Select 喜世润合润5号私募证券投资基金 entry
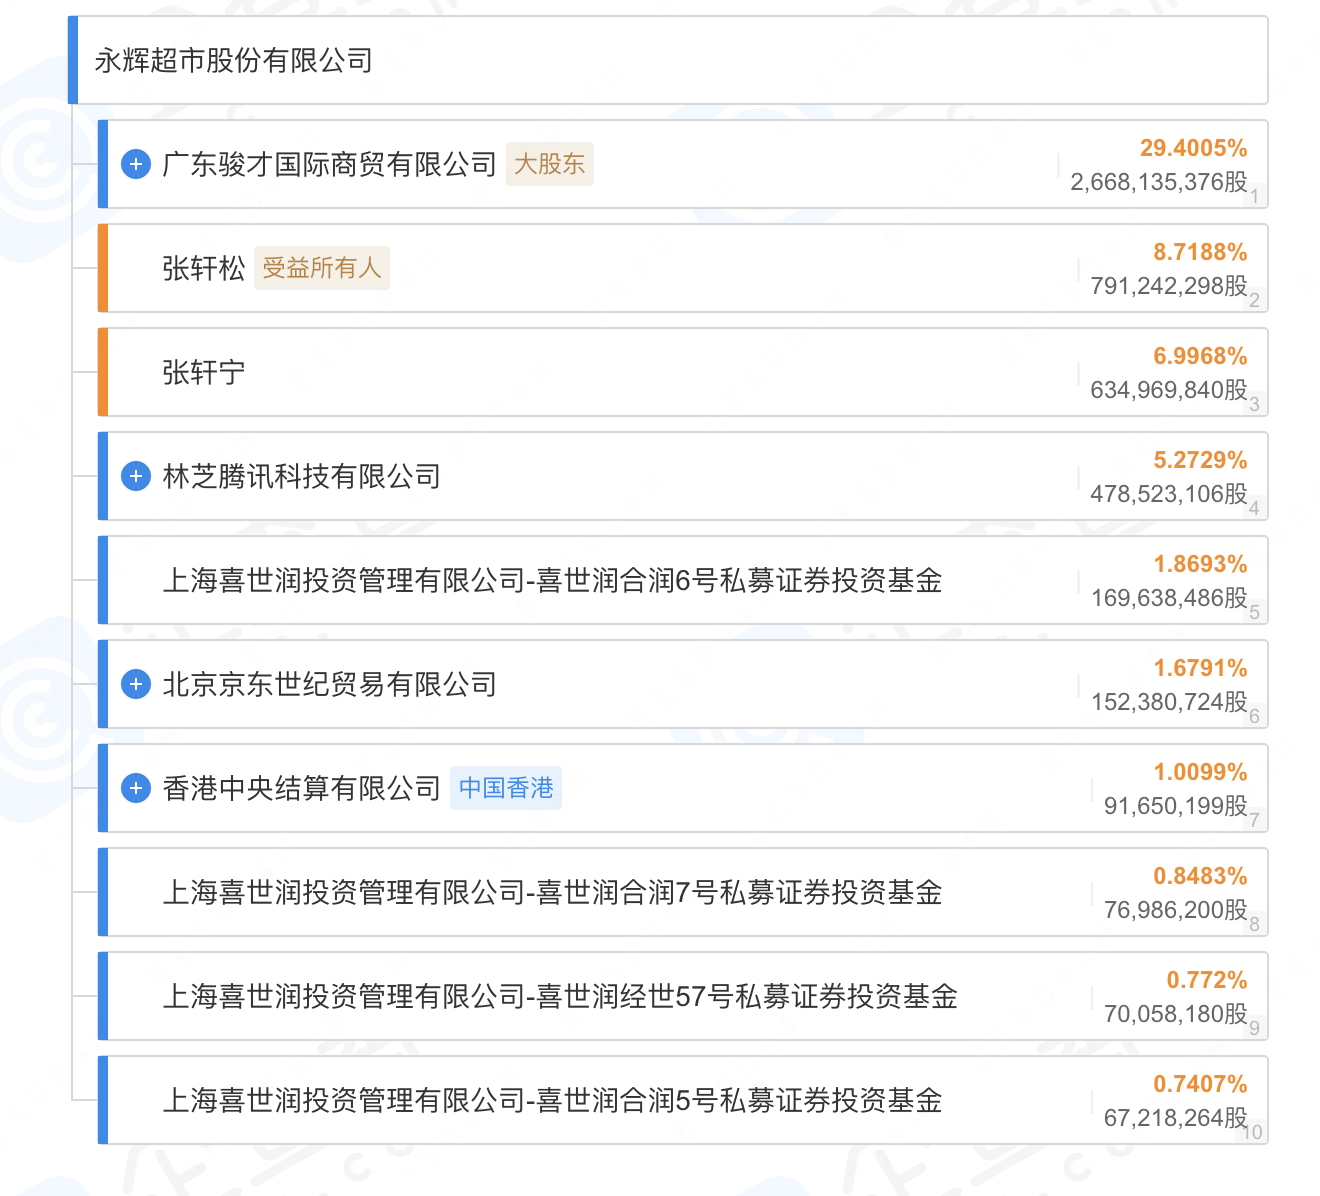This screenshot has height=1196, width=1320. (552, 1100)
